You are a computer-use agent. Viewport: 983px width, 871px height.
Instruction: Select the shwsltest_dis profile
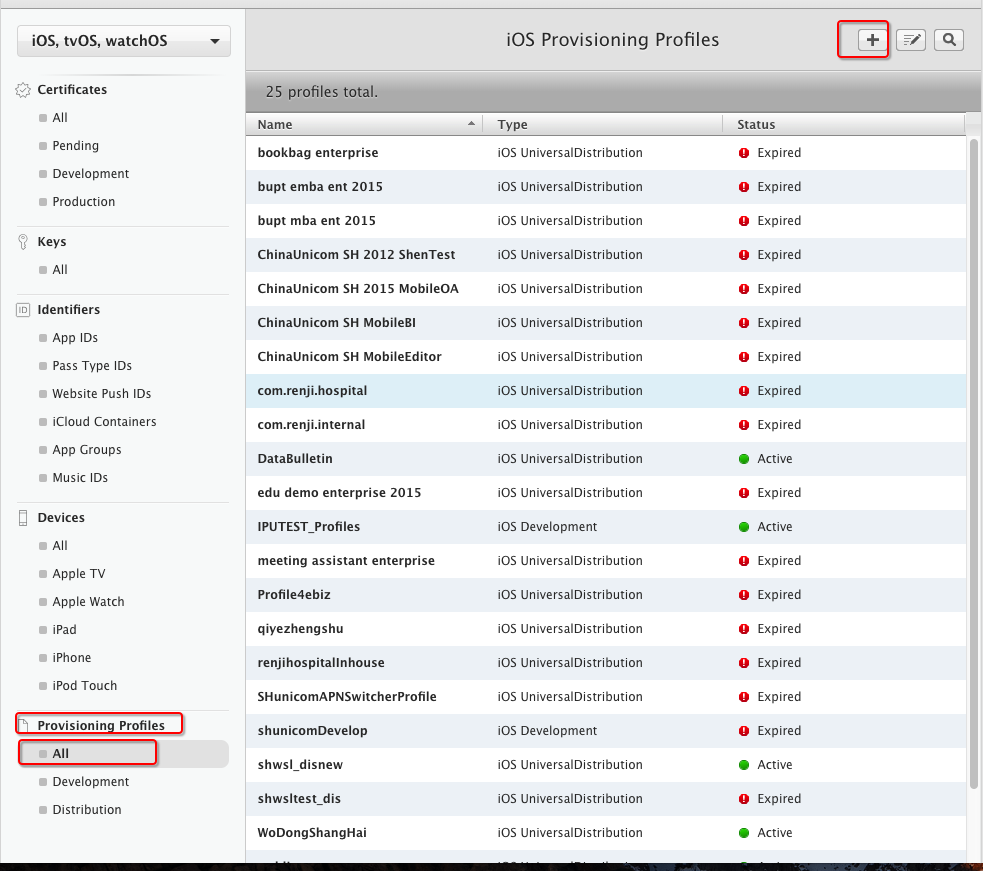click(x=606, y=799)
